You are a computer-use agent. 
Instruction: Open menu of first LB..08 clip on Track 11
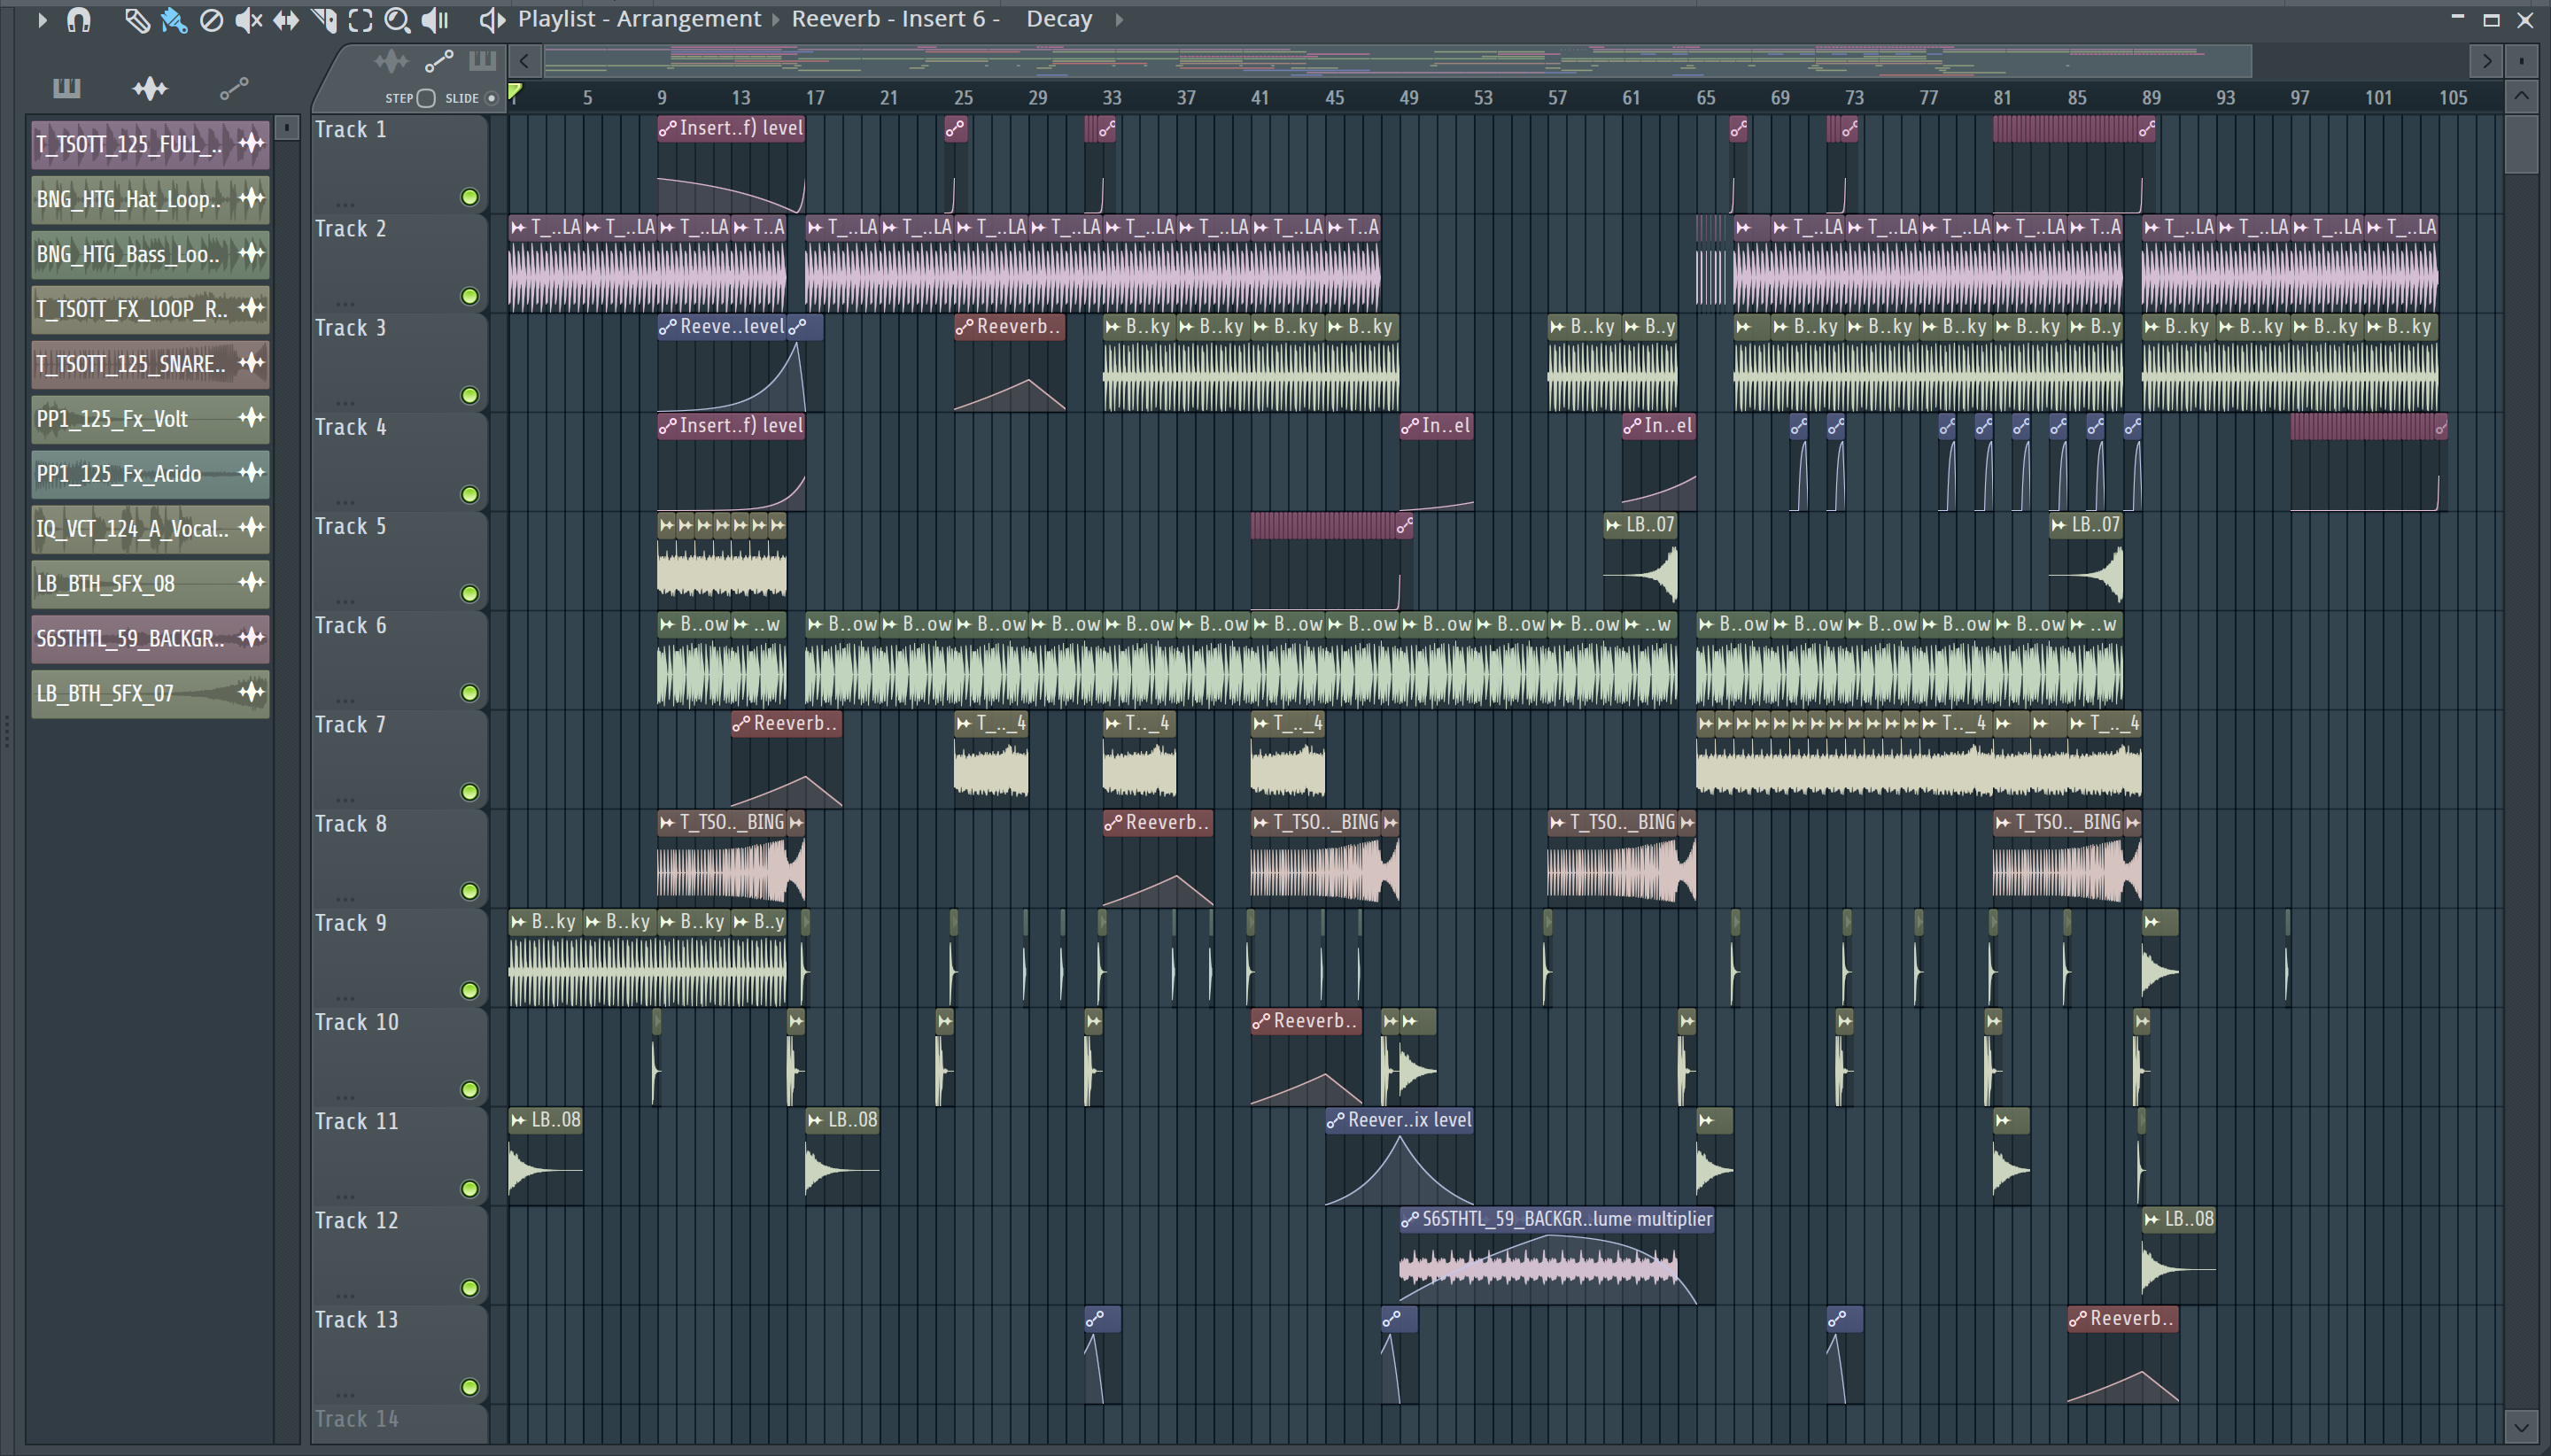518,1120
